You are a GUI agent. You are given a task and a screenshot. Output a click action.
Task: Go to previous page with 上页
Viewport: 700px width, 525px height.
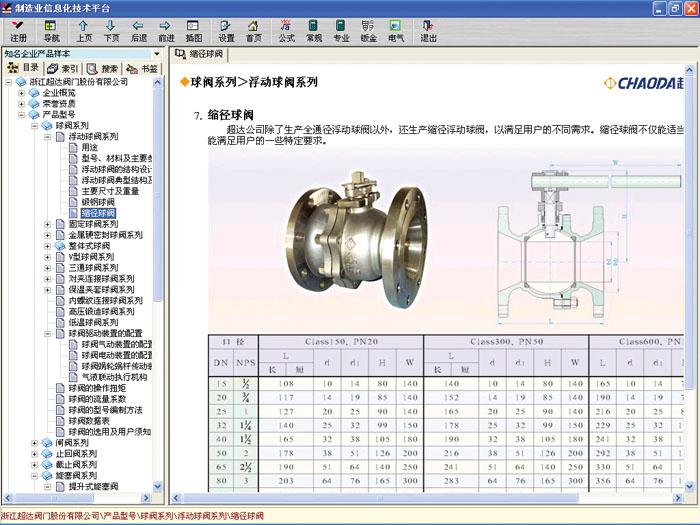point(84,30)
